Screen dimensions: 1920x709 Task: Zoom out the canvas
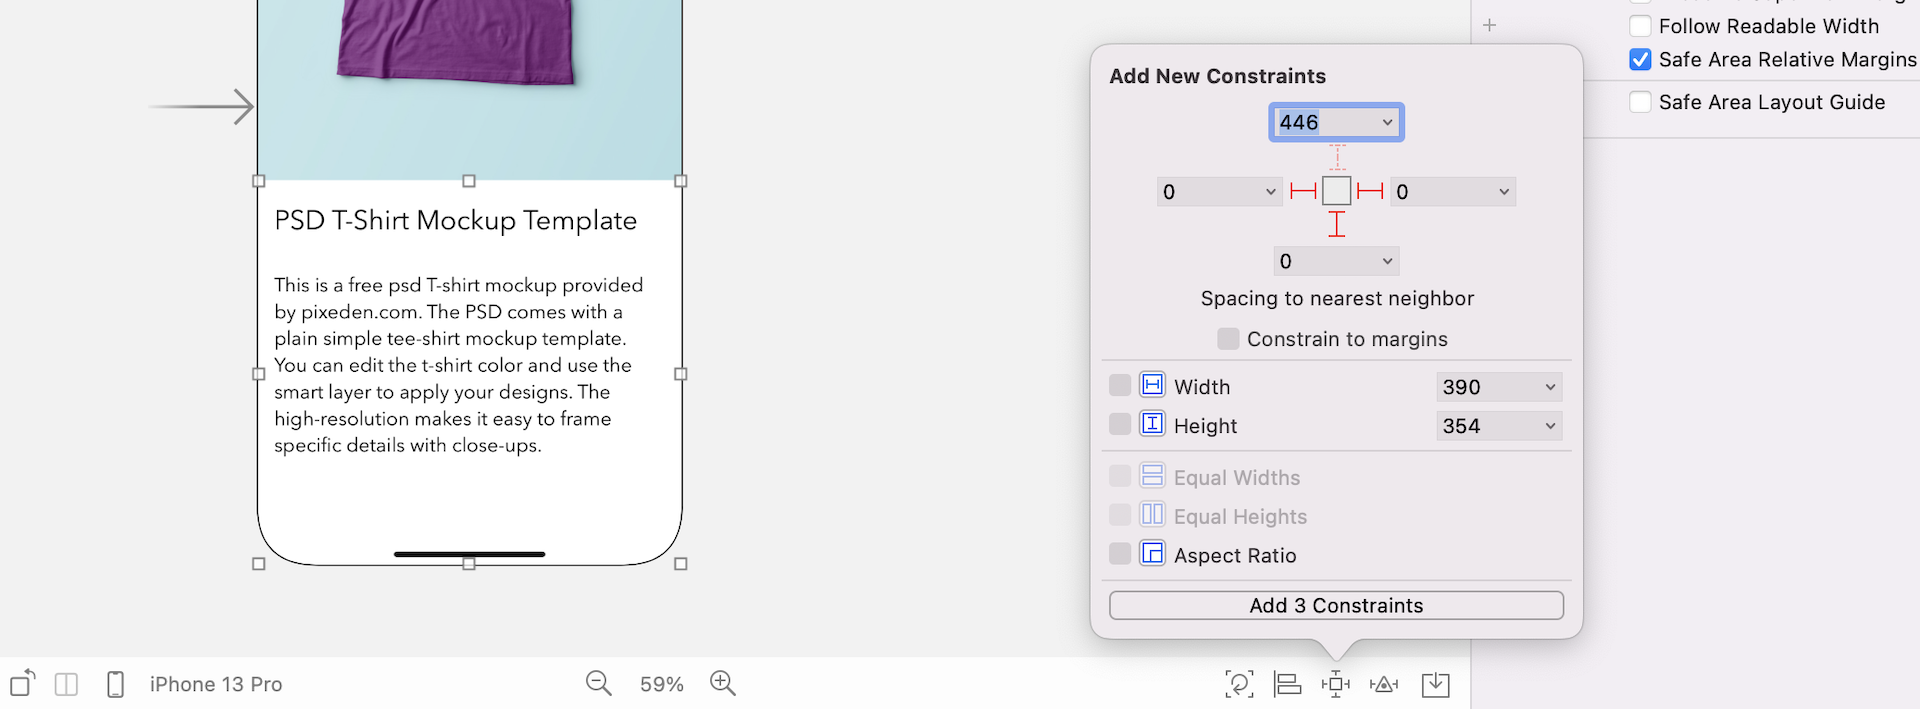click(x=598, y=684)
